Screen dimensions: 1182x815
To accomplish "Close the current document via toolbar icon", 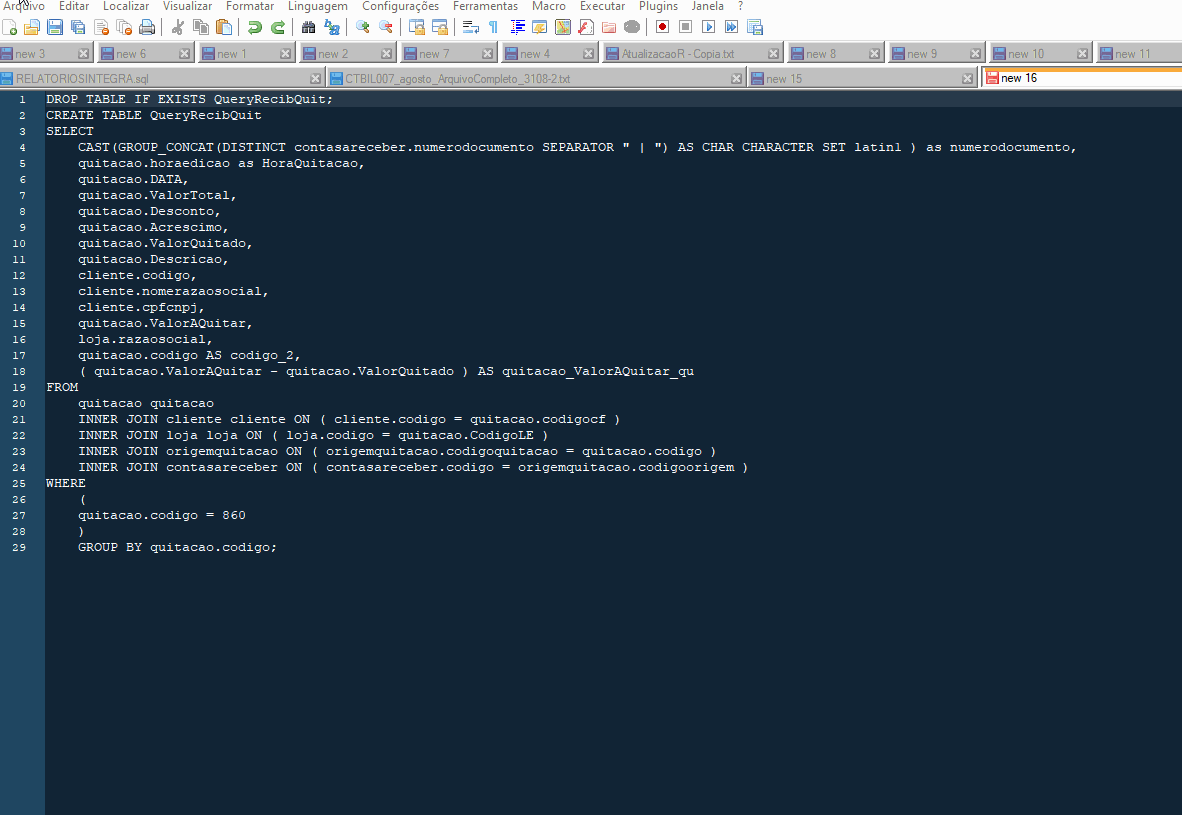I will click(x=101, y=28).
